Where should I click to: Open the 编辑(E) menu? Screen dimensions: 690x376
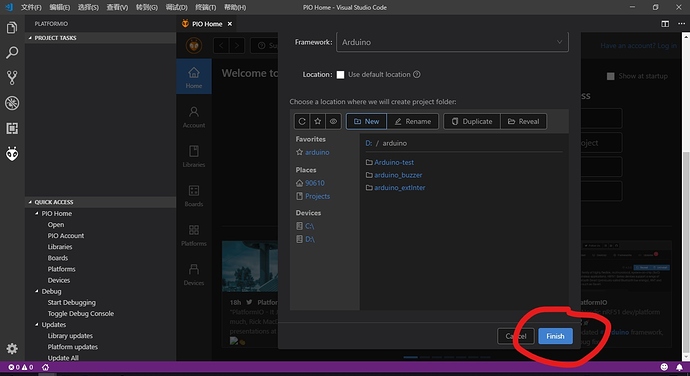click(x=59, y=7)
